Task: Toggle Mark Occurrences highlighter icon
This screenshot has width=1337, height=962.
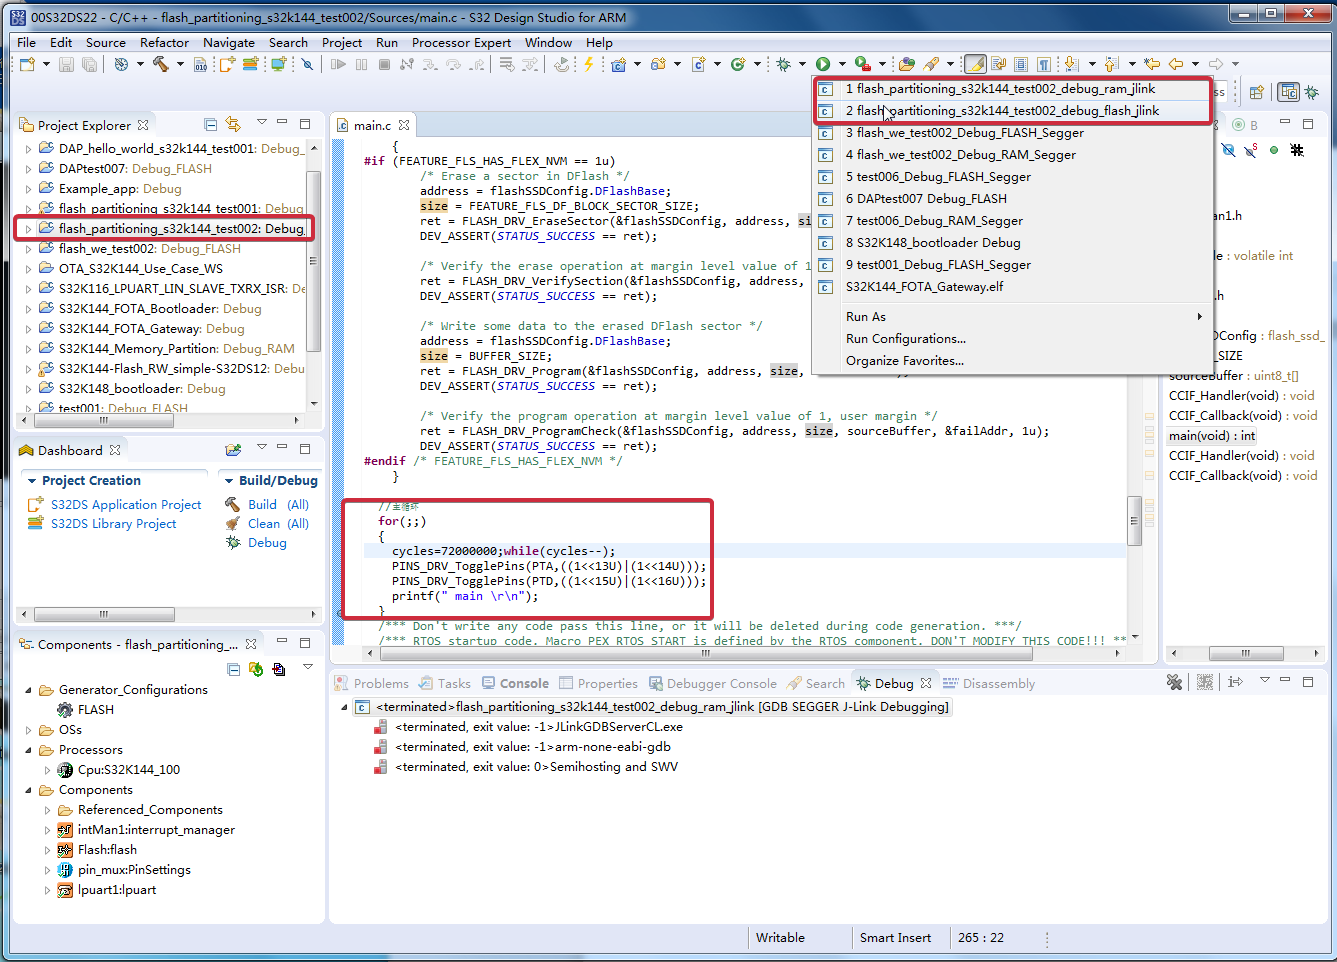Action: click(974, 63)
